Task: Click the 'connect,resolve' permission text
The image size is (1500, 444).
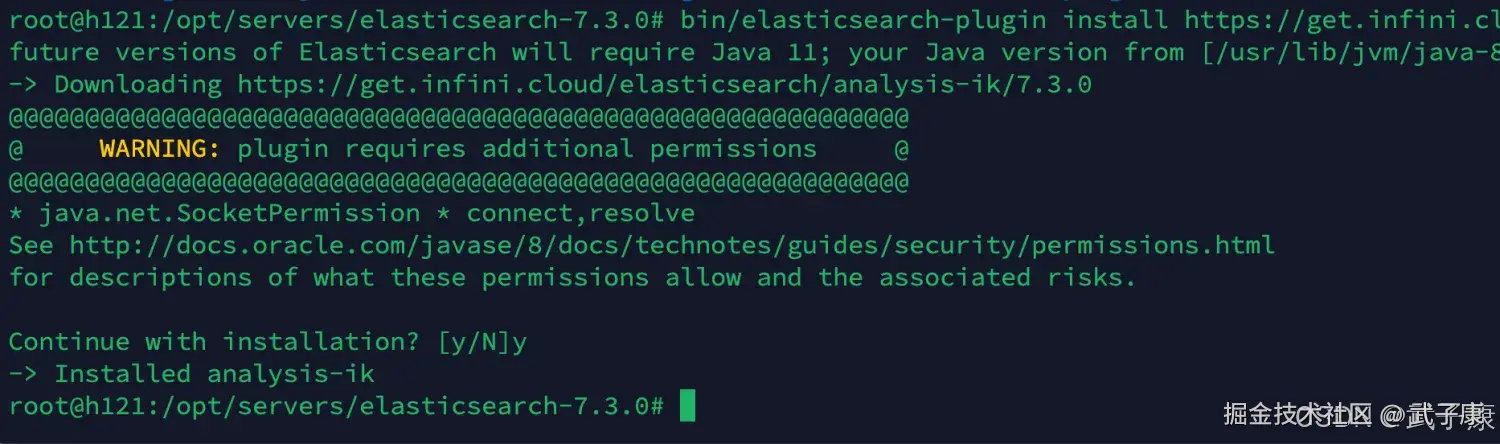Action: pyautogui.click(x=580, y=213)
